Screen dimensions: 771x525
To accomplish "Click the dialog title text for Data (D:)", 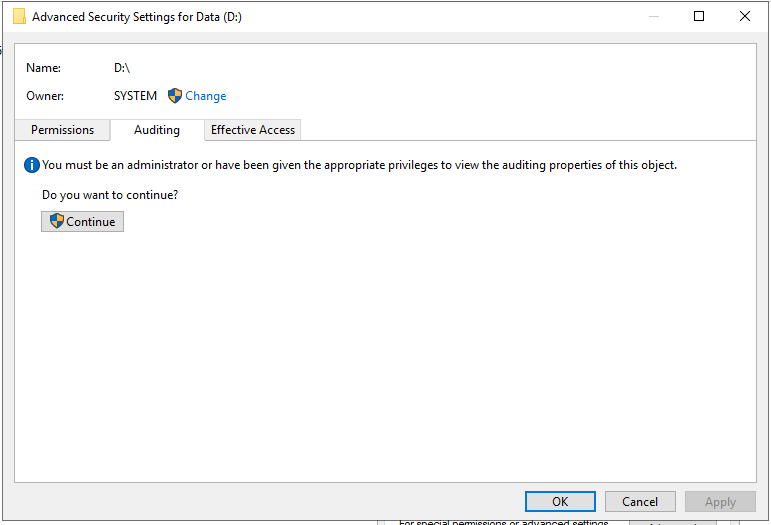I will point(137,17).
